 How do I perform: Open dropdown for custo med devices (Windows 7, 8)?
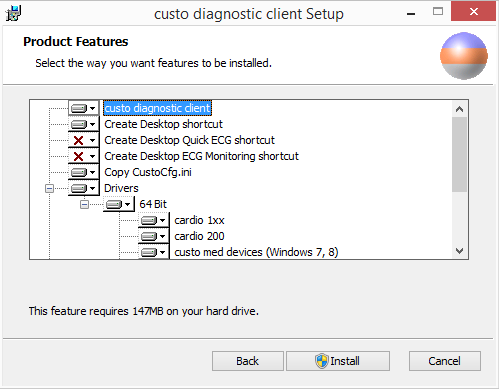(x=154, y=252)
